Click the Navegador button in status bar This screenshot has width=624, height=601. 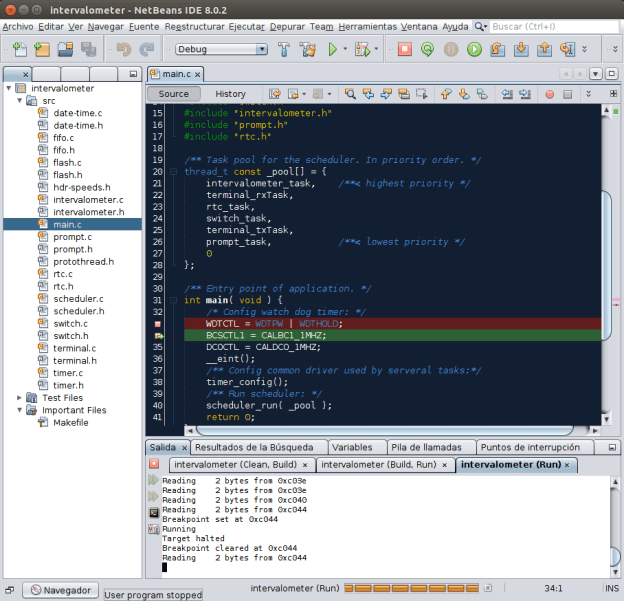[x=62, y=590]
